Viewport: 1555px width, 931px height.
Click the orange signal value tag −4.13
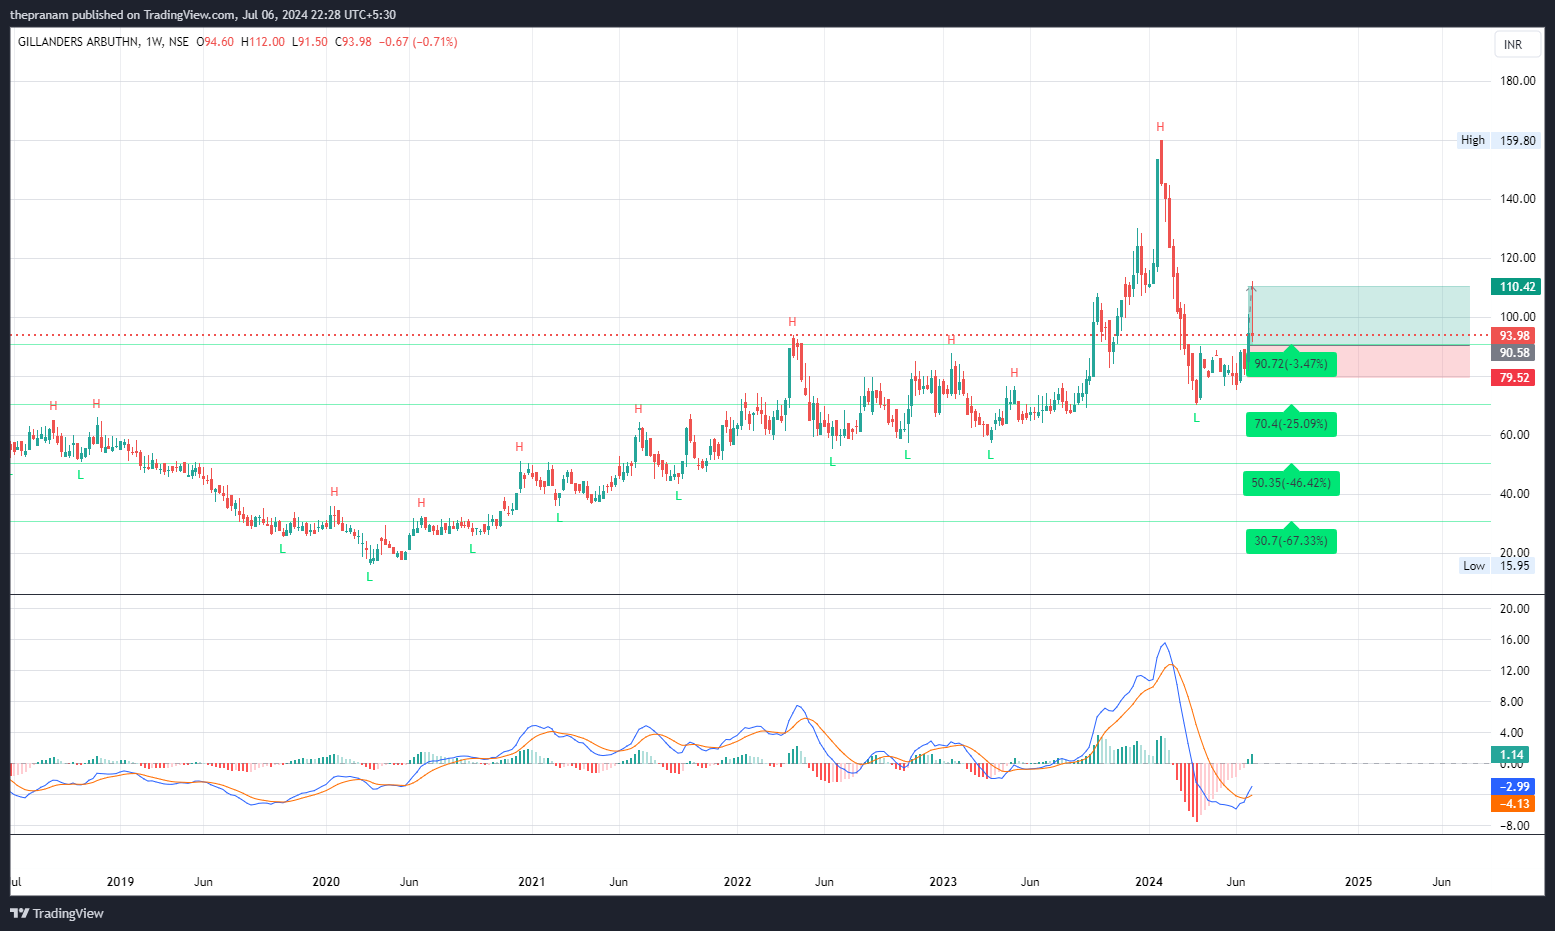click(1514, 804)
